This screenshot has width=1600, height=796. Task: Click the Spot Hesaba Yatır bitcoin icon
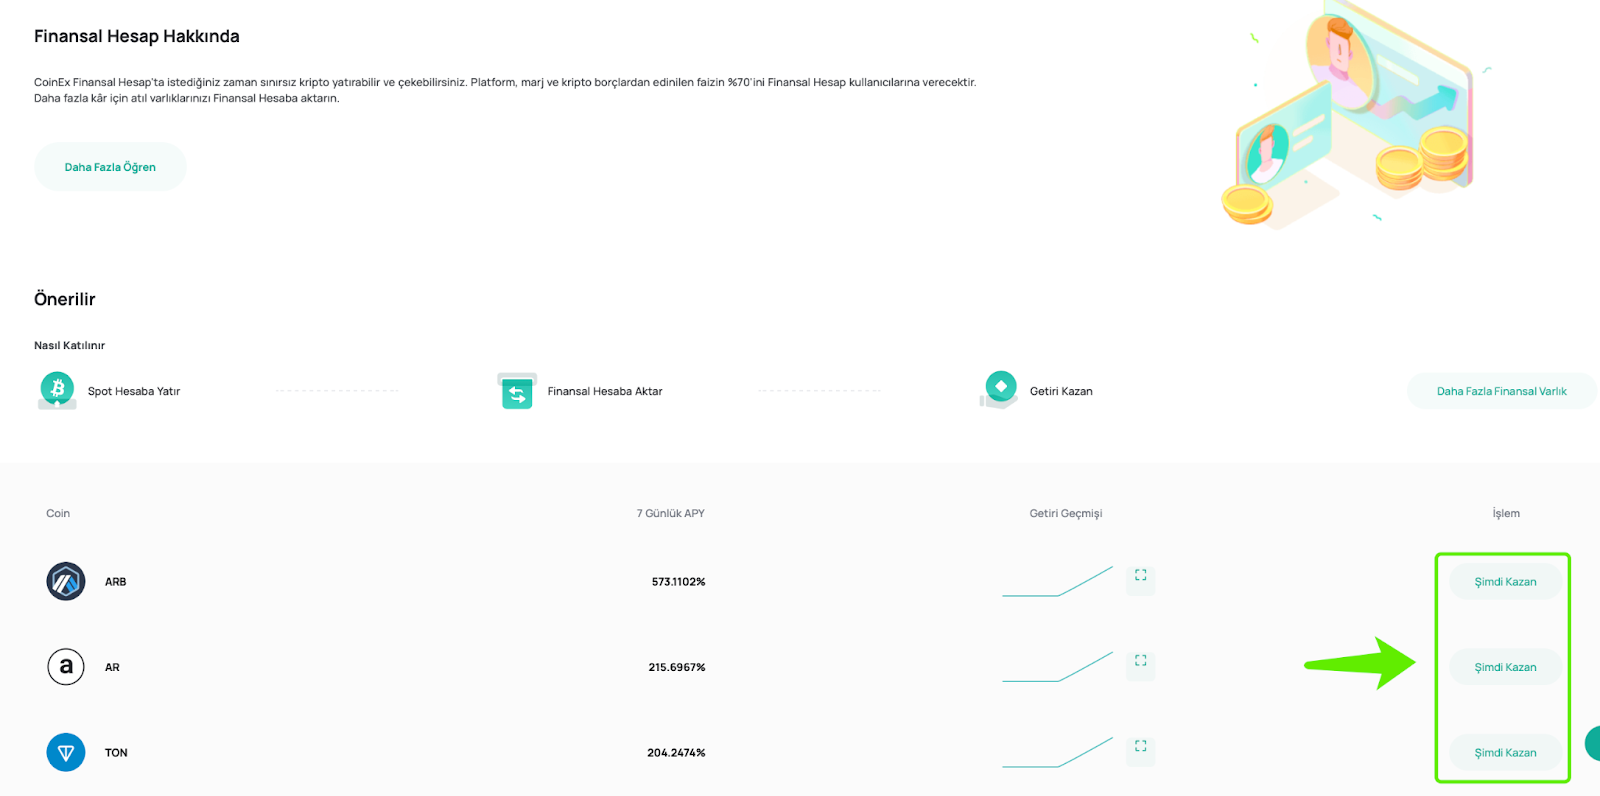[57, 390]
